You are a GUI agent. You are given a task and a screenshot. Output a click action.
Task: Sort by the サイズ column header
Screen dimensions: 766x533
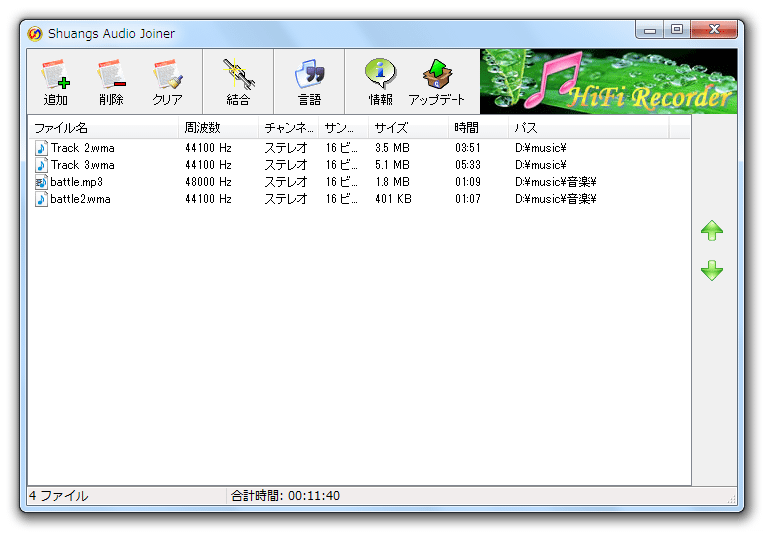(x=408, y=128)
